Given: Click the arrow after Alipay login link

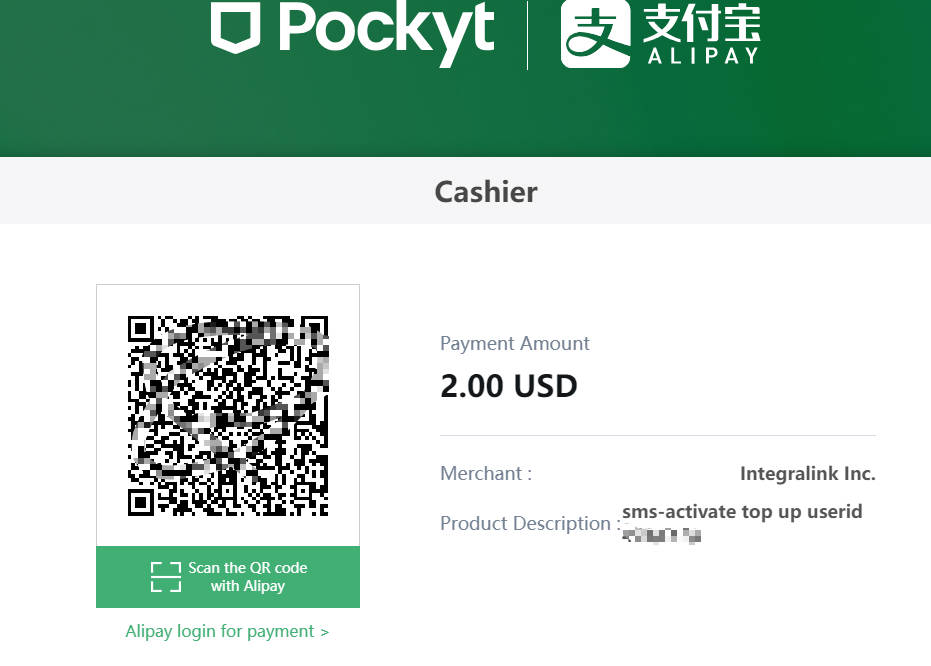Looking at the screenshot, I should coord(324,632).
